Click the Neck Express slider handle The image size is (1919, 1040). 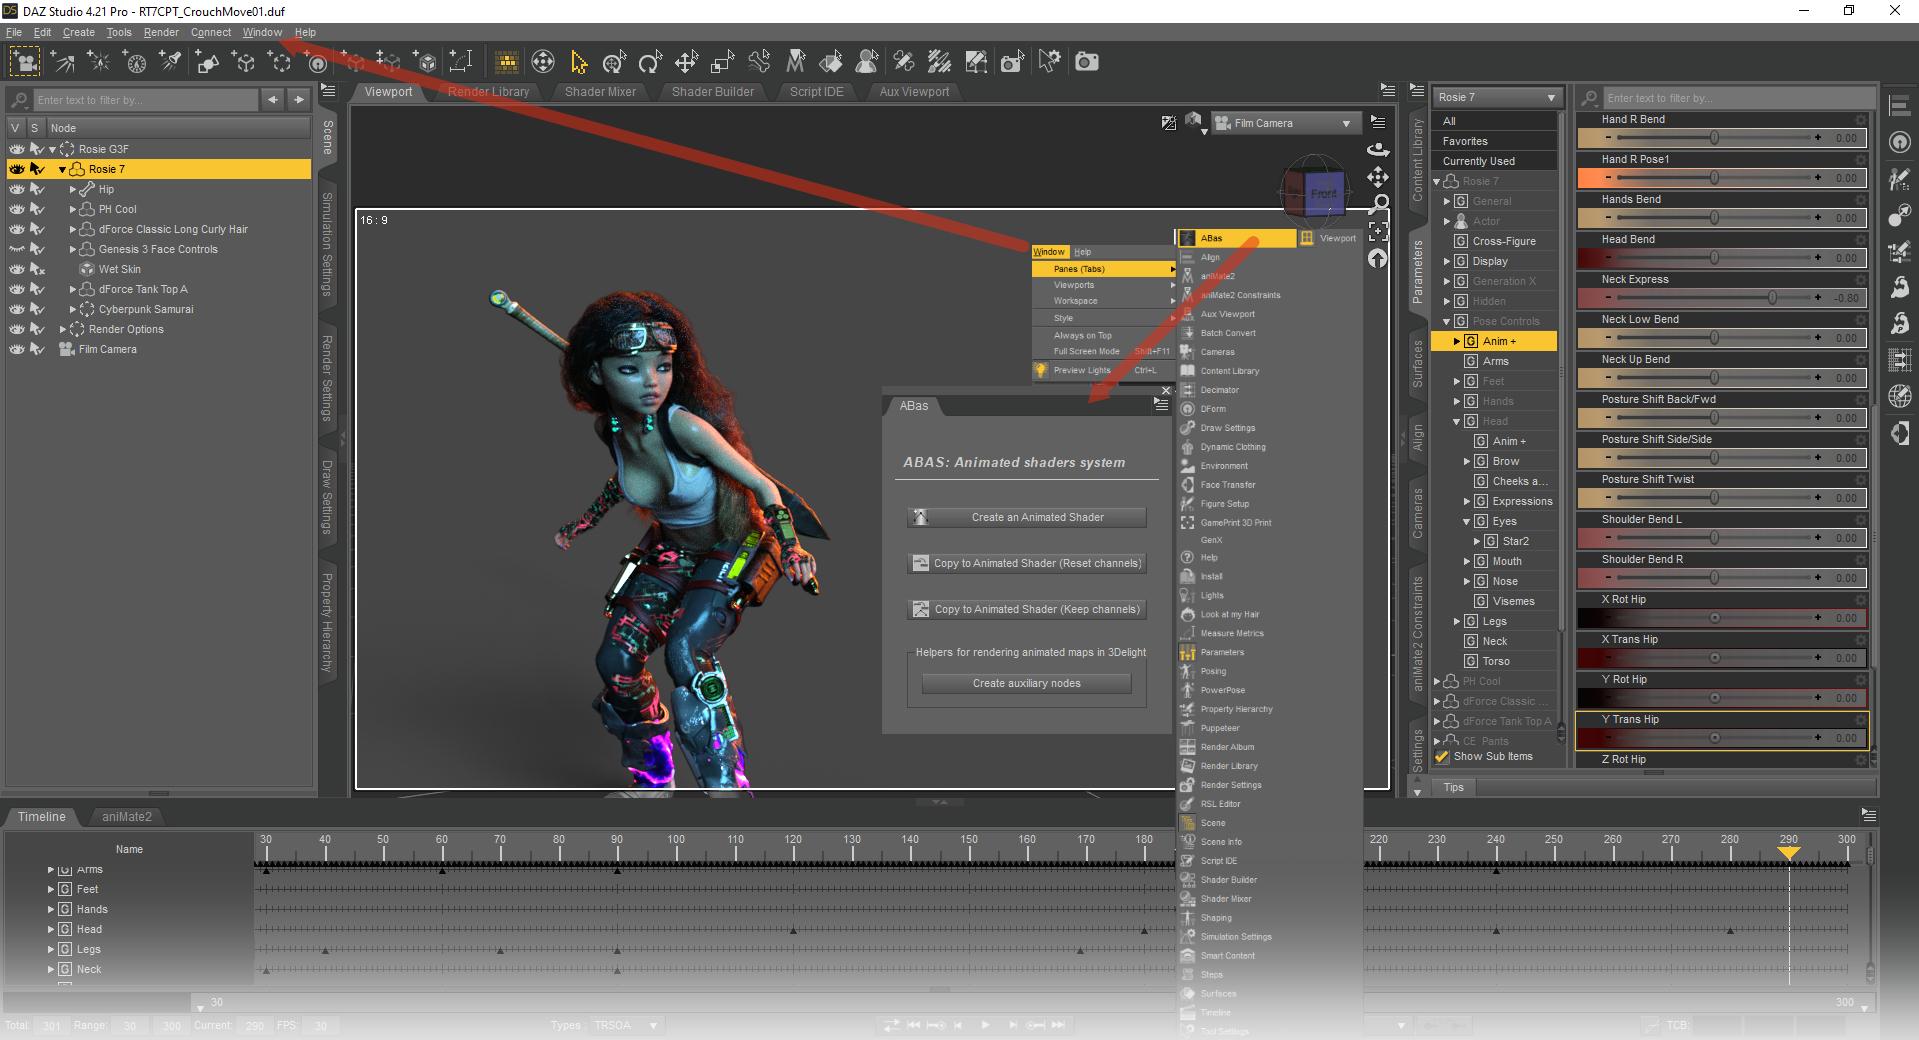tap(1772, 298)
